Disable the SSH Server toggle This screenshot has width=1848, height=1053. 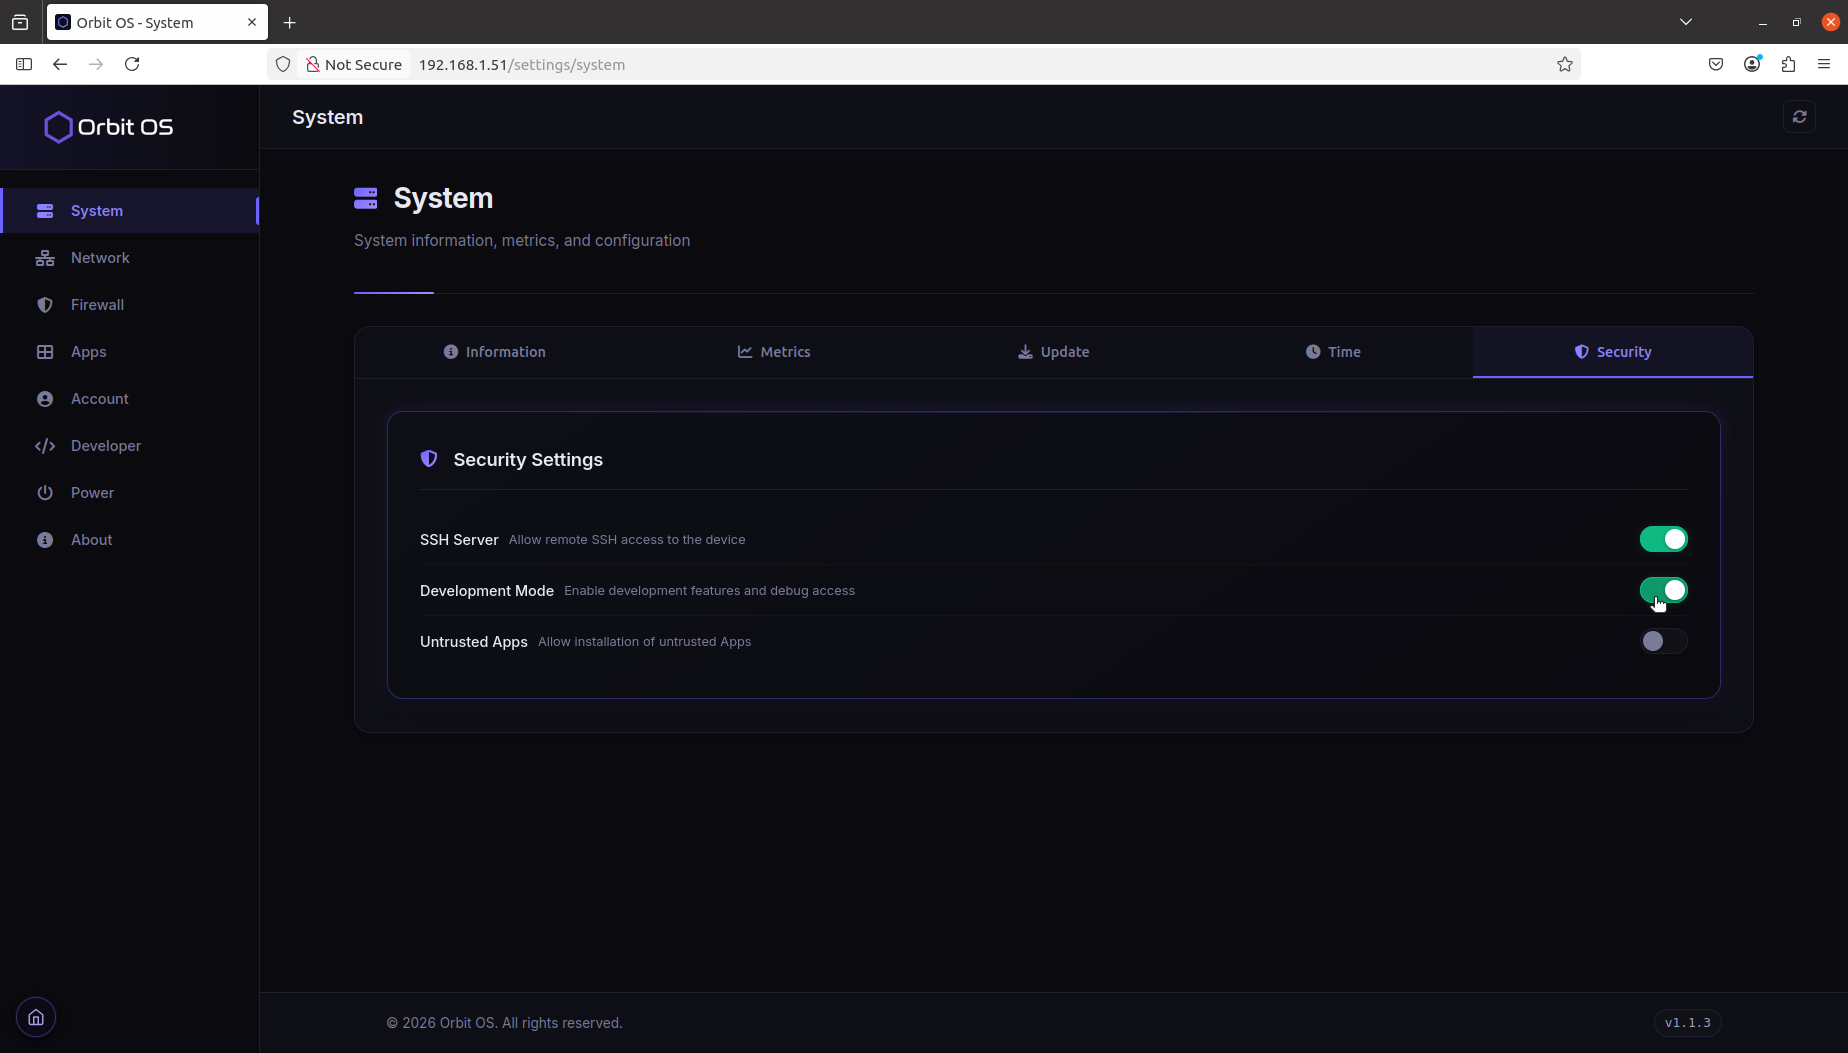coord(1663,539)
